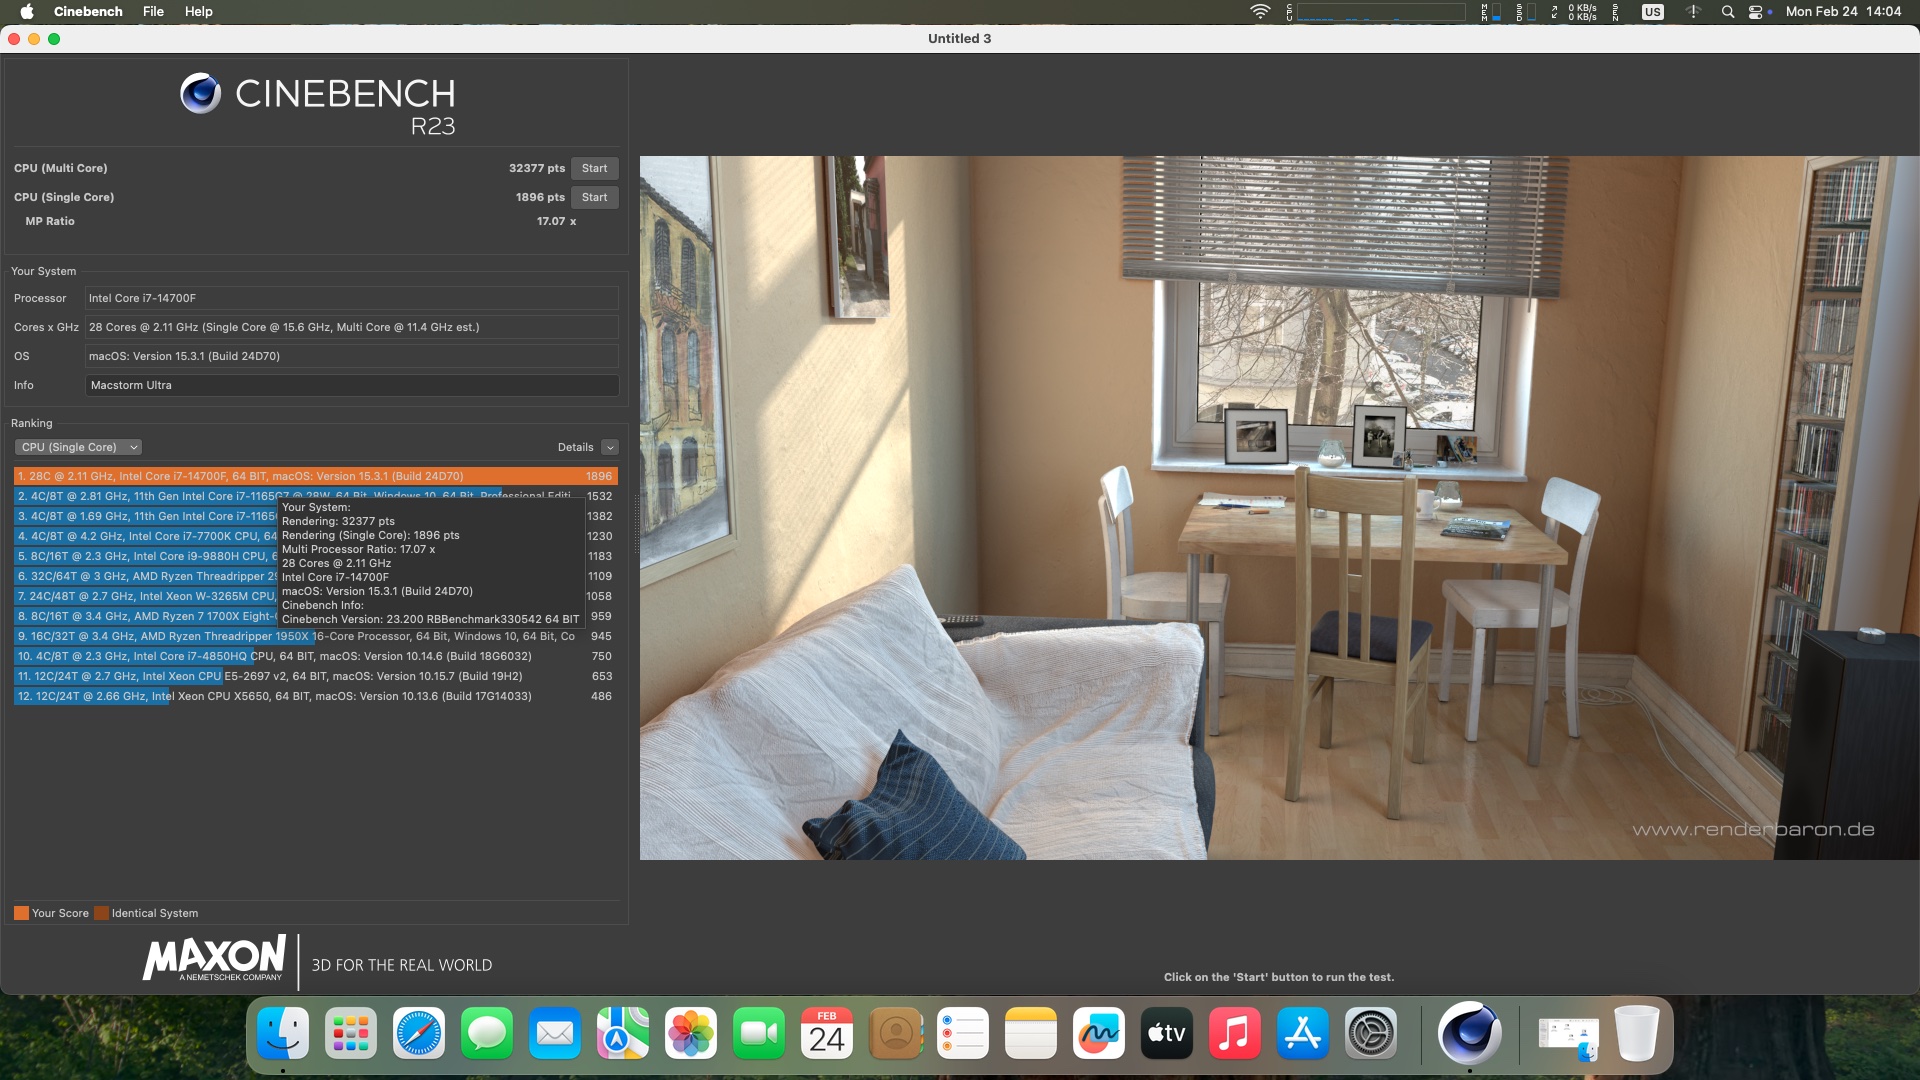Open Control Center in the menu bar

point(1756,12)
